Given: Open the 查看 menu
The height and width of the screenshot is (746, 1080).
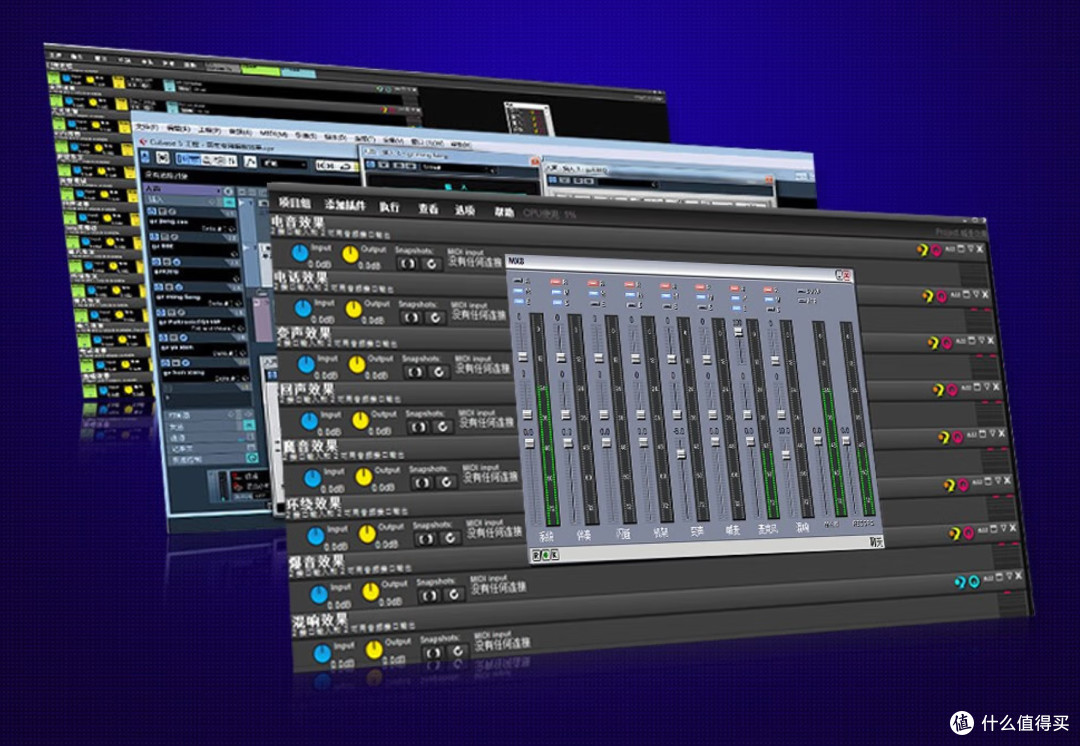Looking at the screenshot, I should 428,209.
